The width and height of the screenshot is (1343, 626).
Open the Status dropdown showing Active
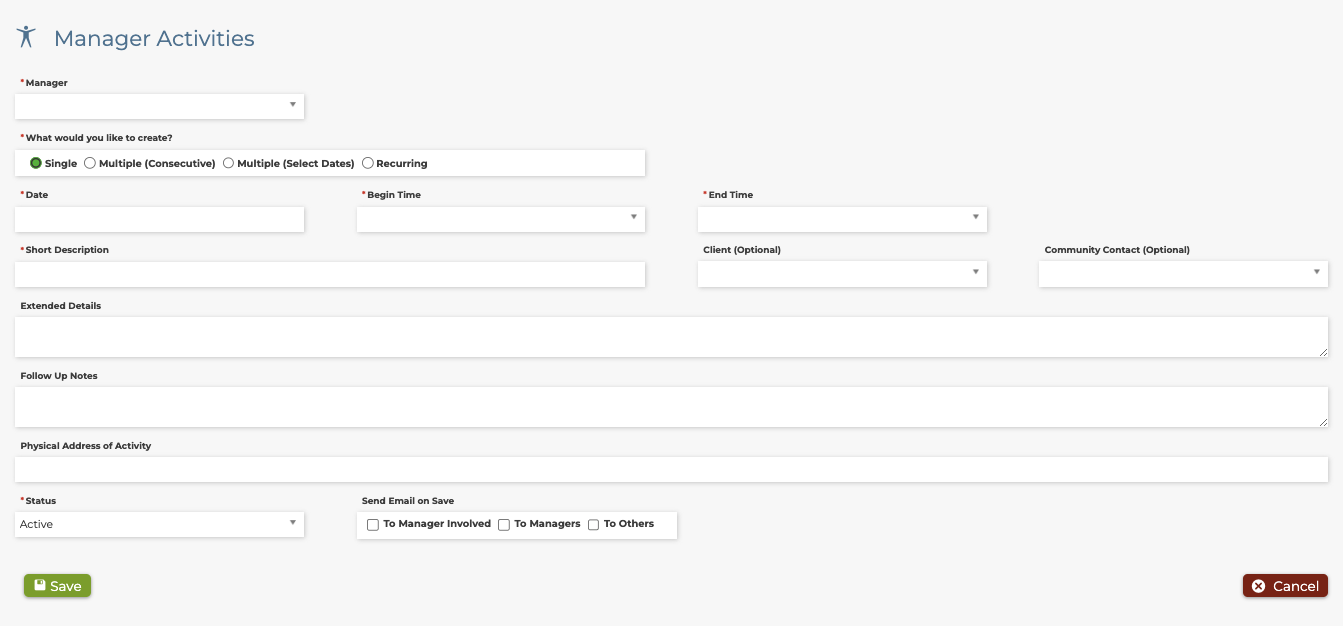pos(160,524)
